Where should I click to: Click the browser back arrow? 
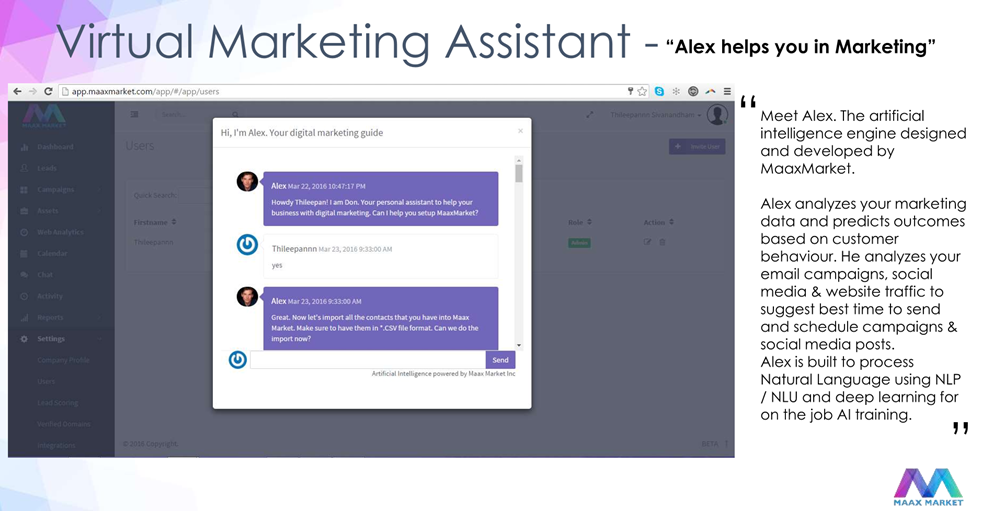coord(17,91)
